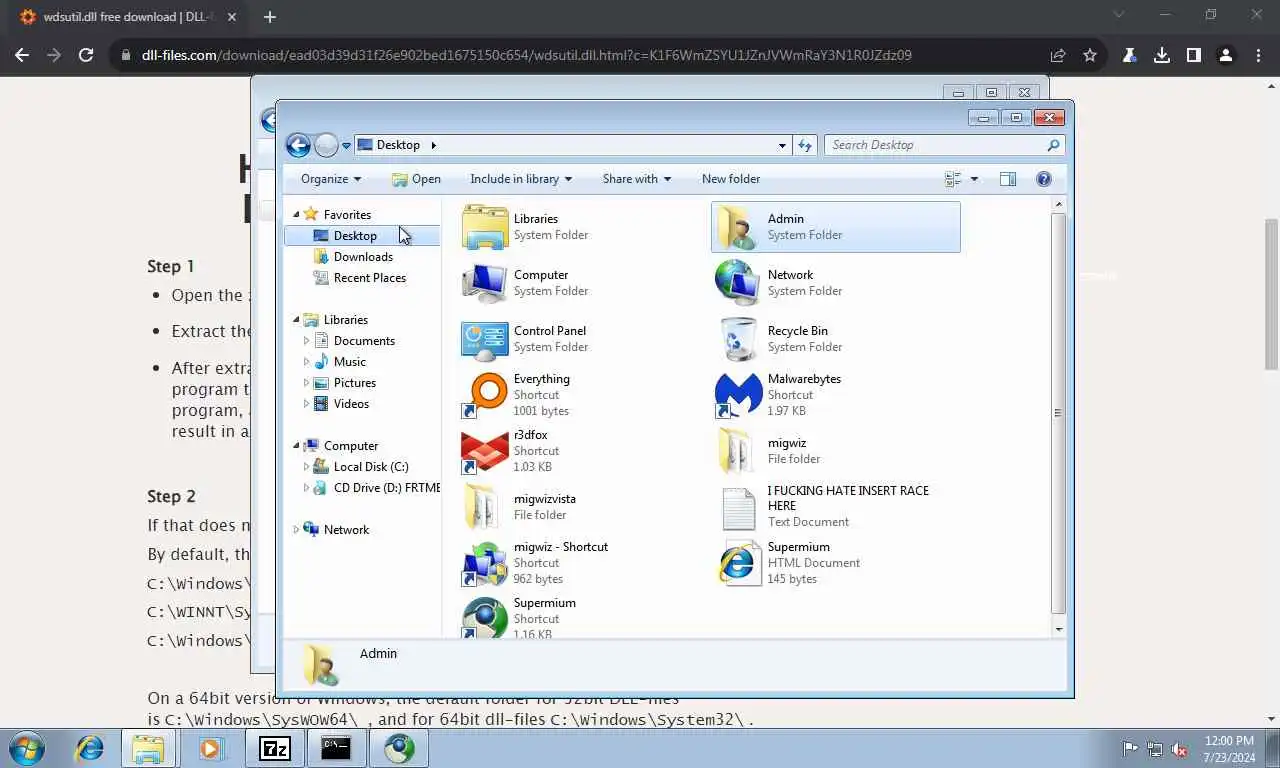Select the r3dfox shortcut icon

pos(485,451)
